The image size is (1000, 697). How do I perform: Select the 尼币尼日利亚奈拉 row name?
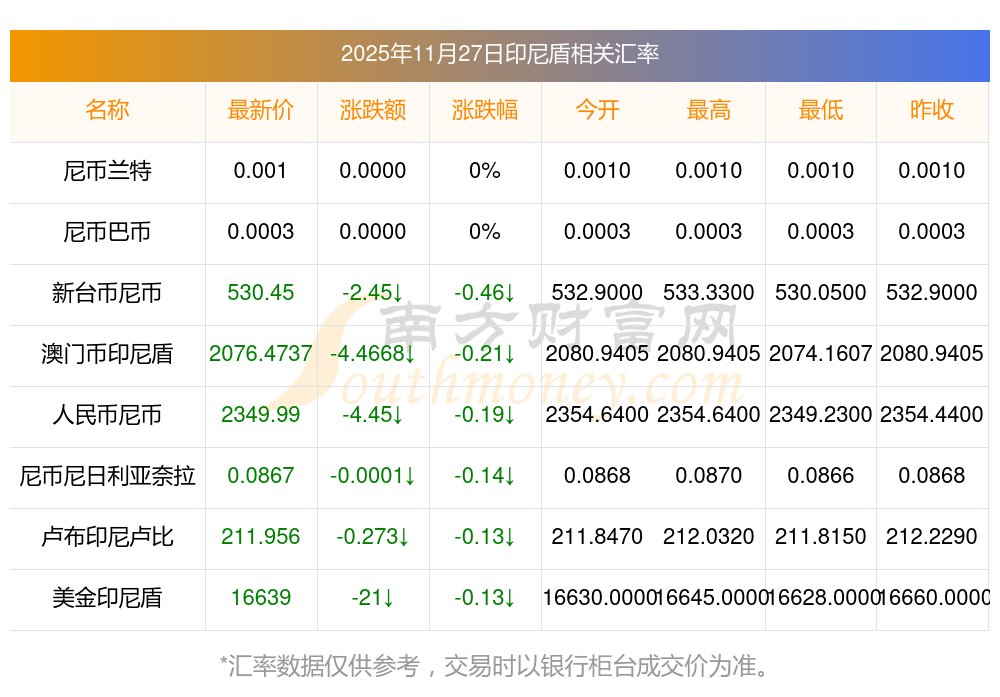click(107, 476)
